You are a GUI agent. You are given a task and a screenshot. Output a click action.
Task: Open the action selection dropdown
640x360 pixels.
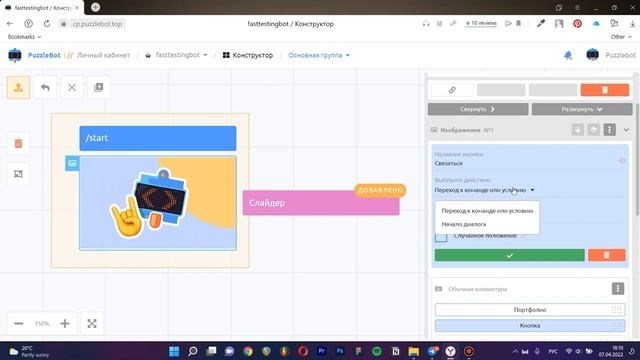tap(484, 190)
